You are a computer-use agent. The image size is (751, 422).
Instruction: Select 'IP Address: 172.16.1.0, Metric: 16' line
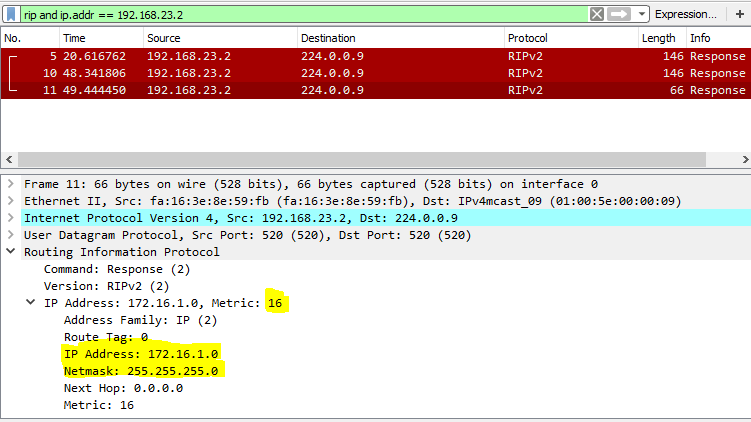tap(163, 303)
